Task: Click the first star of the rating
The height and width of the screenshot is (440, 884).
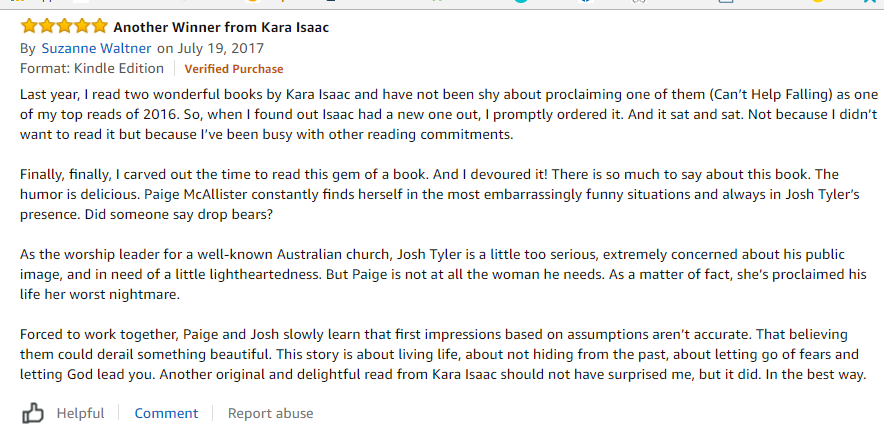Action: [29, 26]
